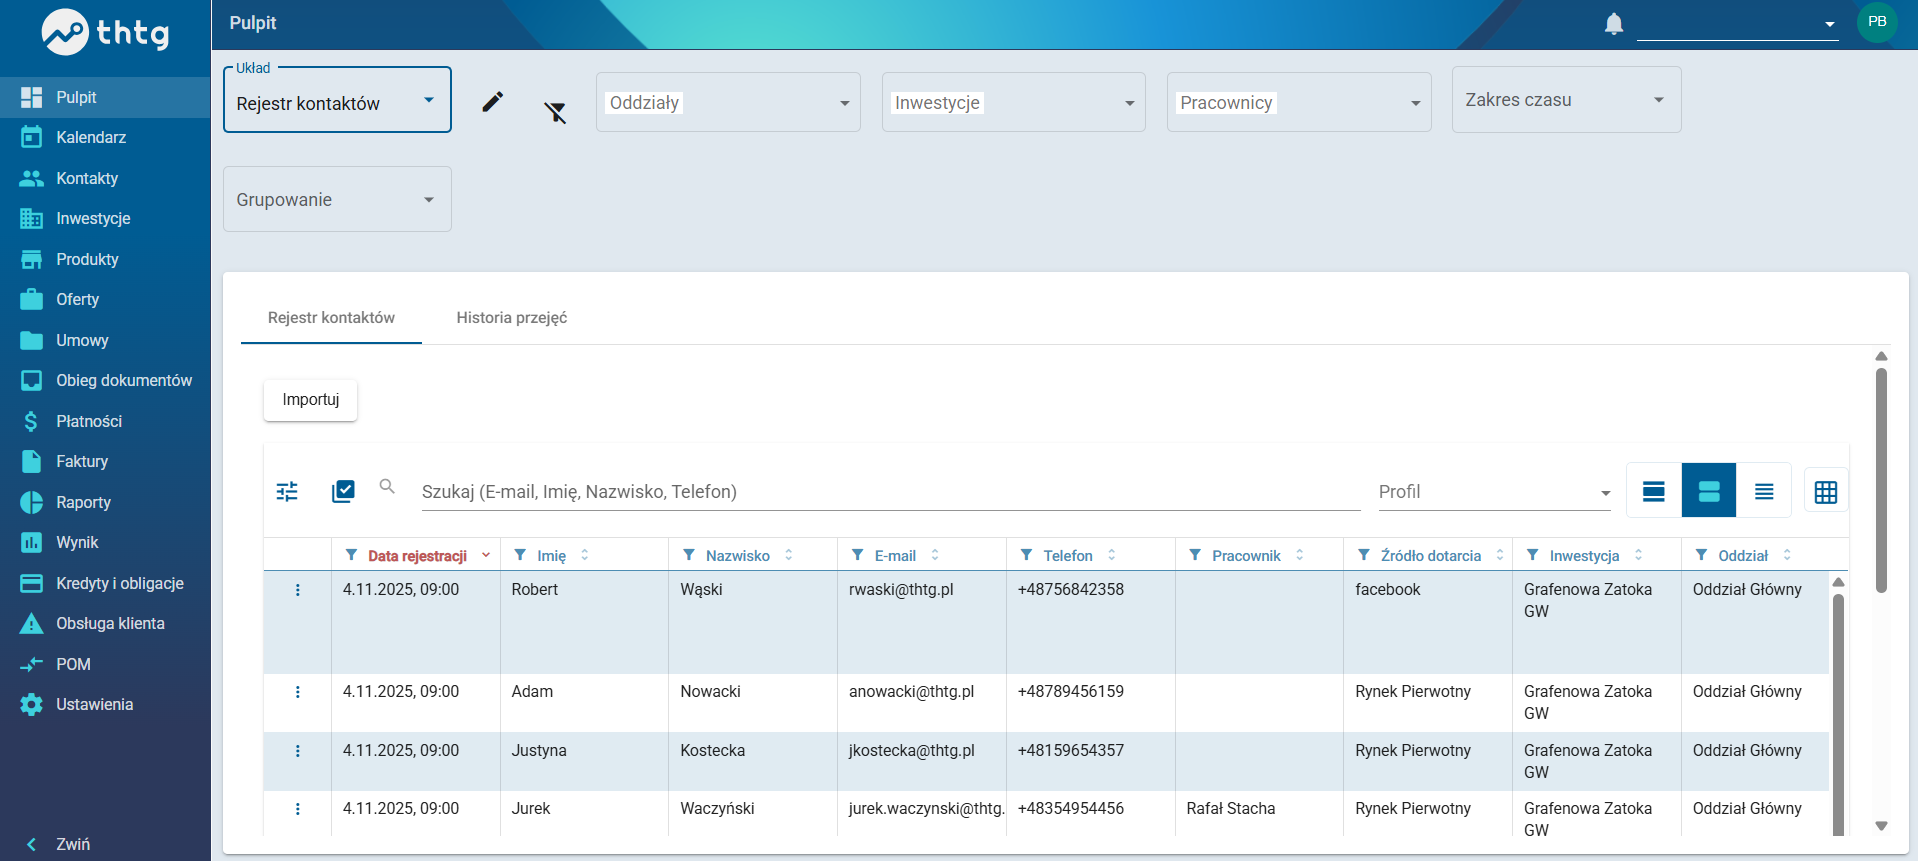Screen dimensions: 1918x861
Task: Switch to the dense lines row view
Action: coord(1764,491)
